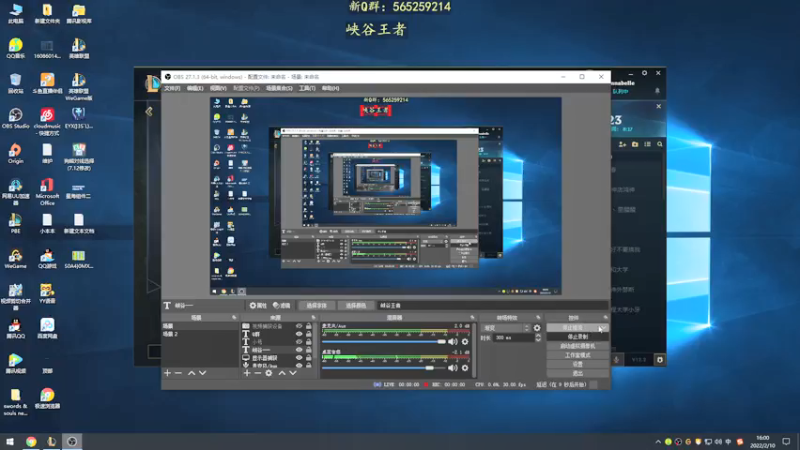The image size is (800, 450).
Task: Select 场景 2 in the scenes list
Action: 200,334
